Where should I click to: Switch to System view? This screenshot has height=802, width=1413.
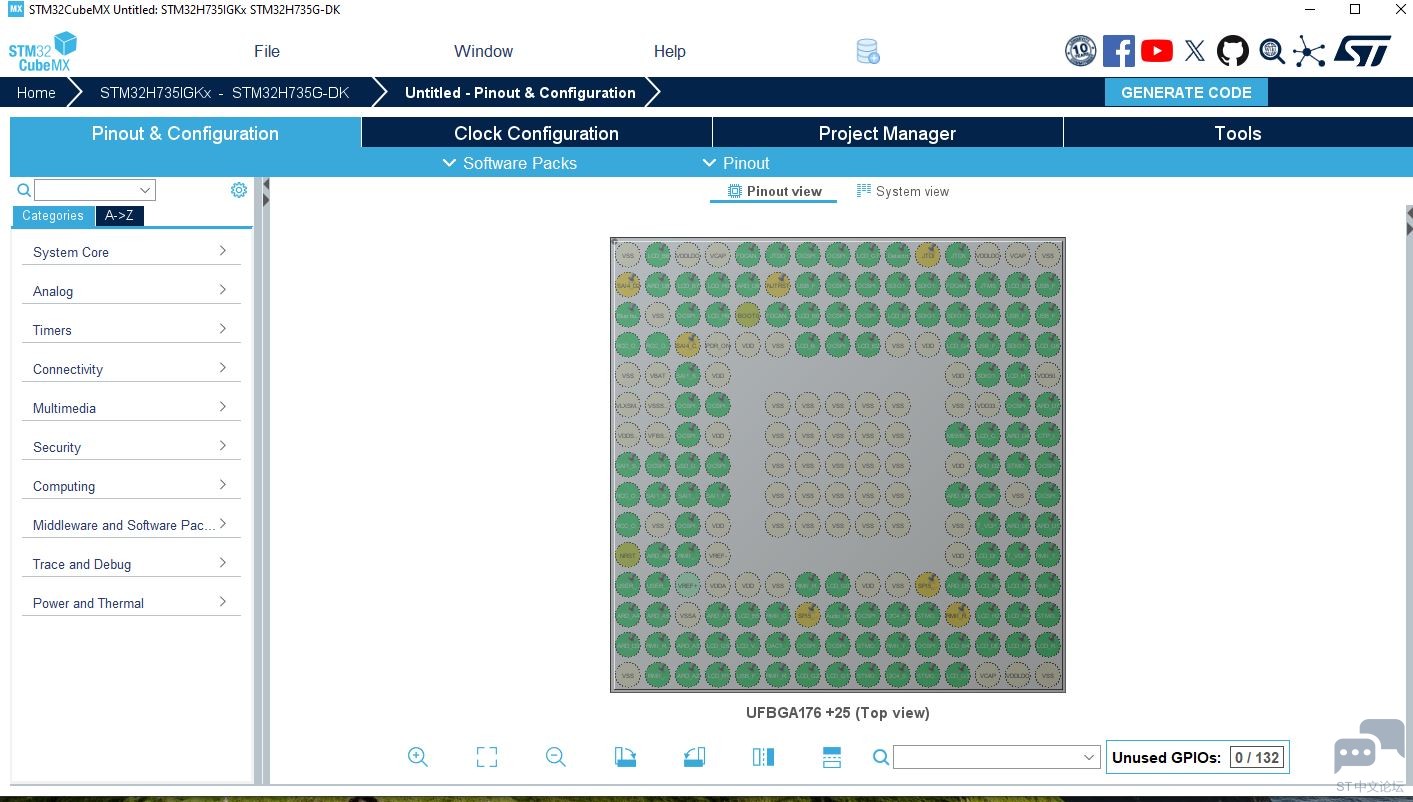(x=903, y=191)
